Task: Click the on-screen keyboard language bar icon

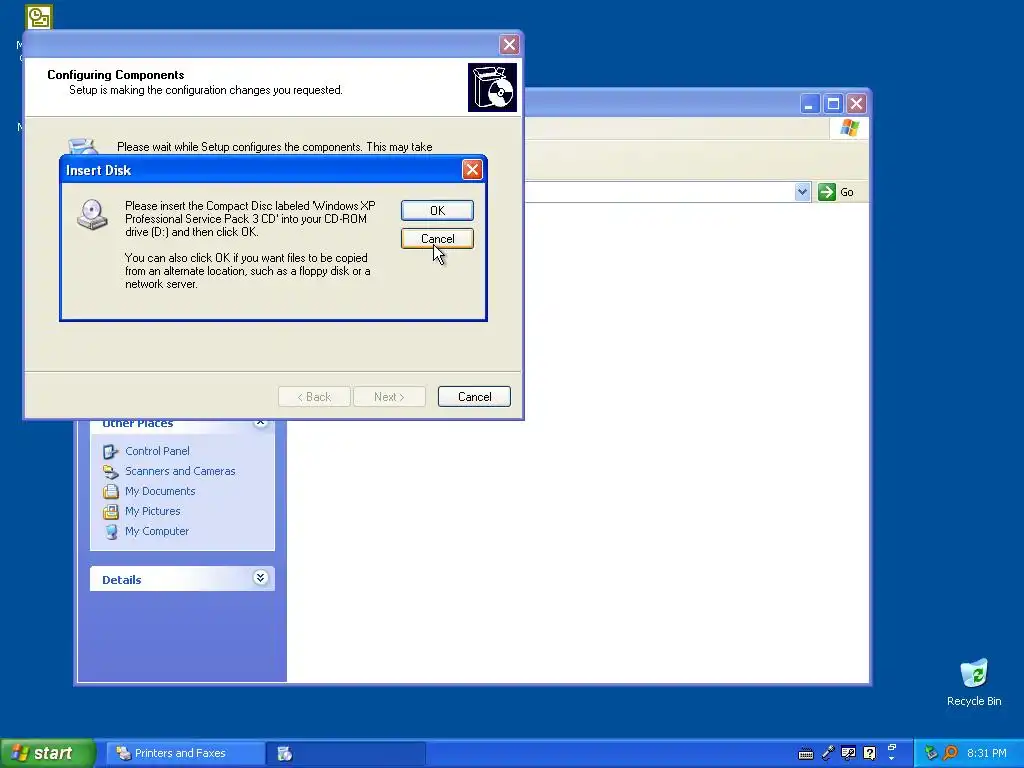Action: tap(806, 754)
